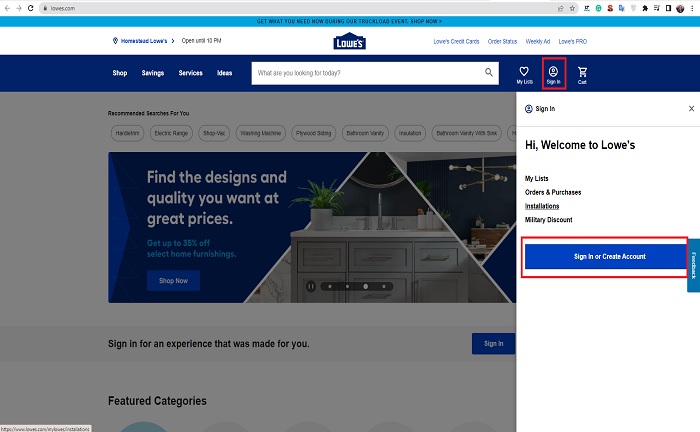The width and height of the screenshot is (700, 432).
Task: Open the Feedback side tab
Action: tap(693, 266)
